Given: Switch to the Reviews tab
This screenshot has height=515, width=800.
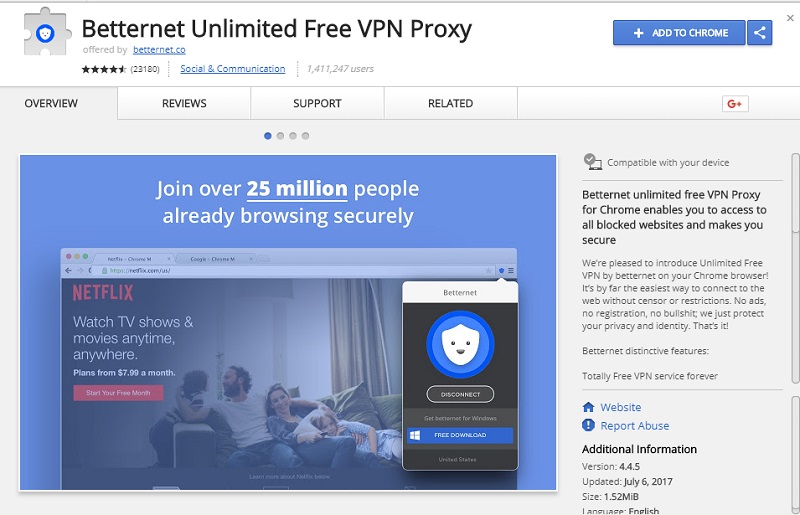Looking at the screenshot, I should [x=184, y=103].
